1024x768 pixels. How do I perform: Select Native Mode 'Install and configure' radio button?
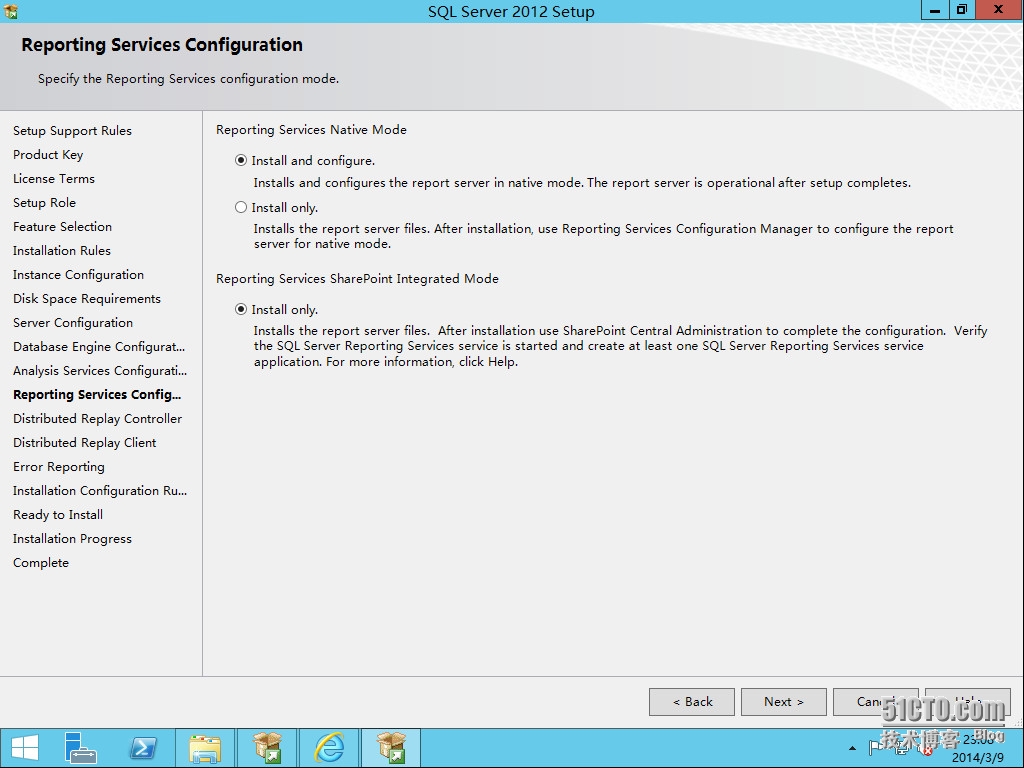click(241, 160)
